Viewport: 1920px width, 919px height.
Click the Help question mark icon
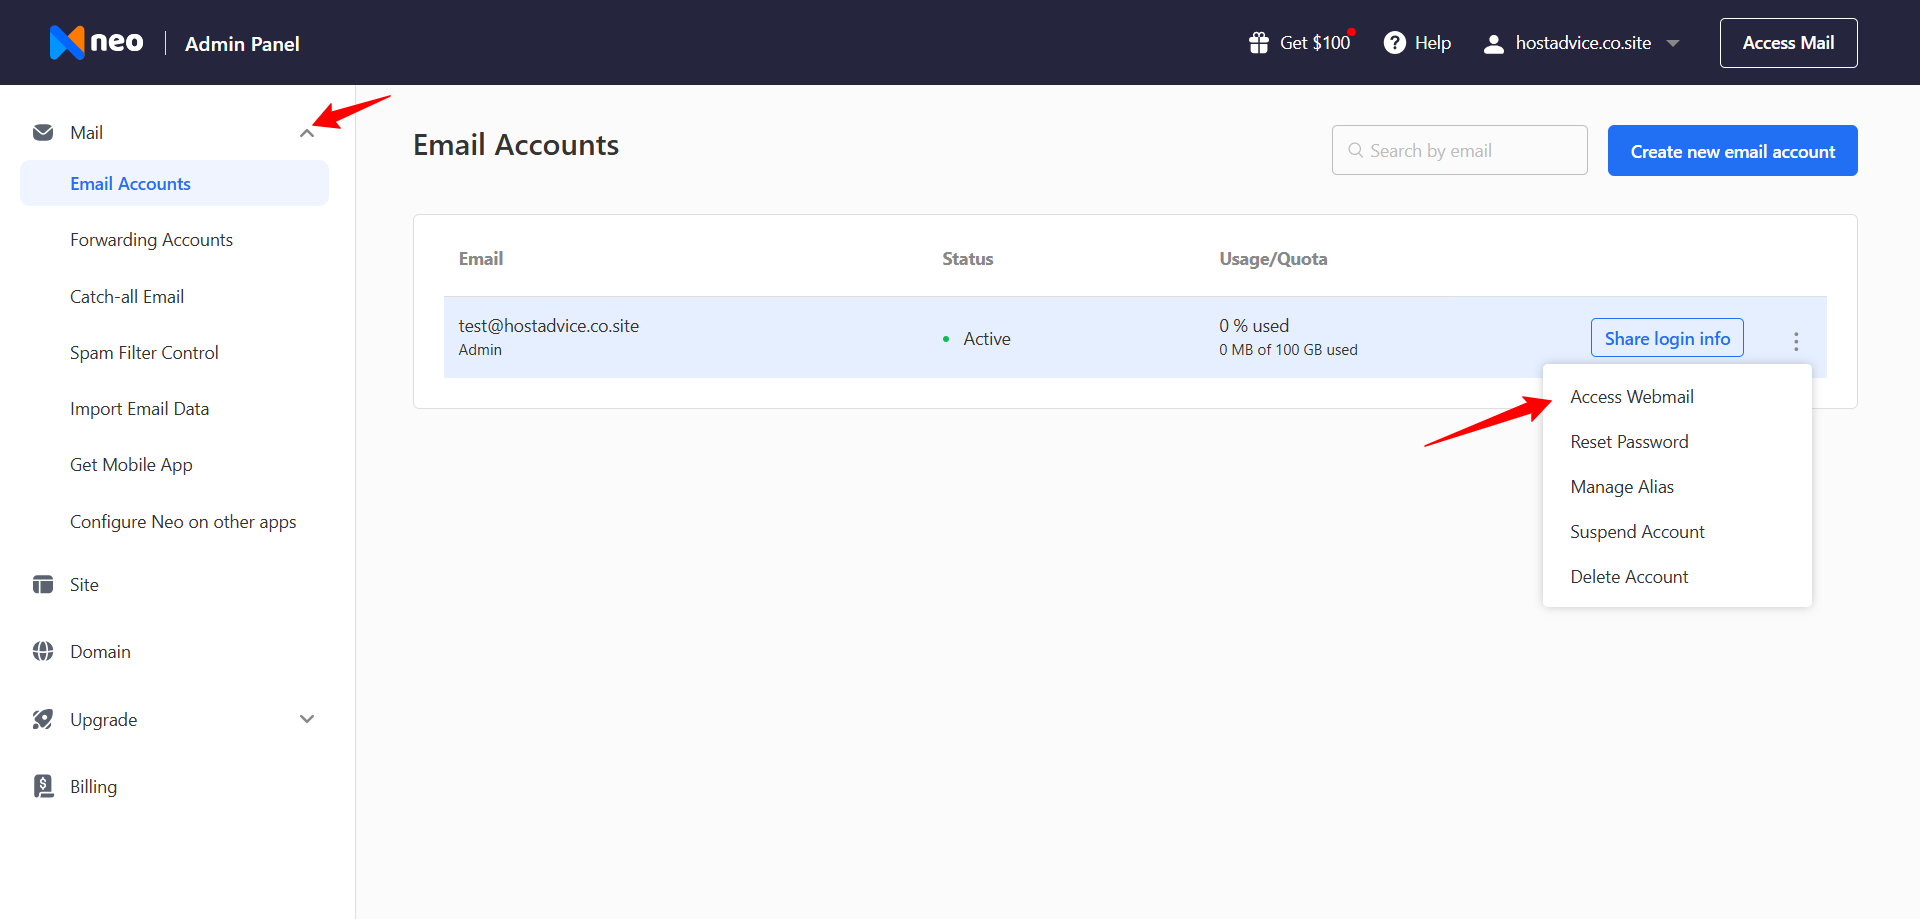(1395, 43)
